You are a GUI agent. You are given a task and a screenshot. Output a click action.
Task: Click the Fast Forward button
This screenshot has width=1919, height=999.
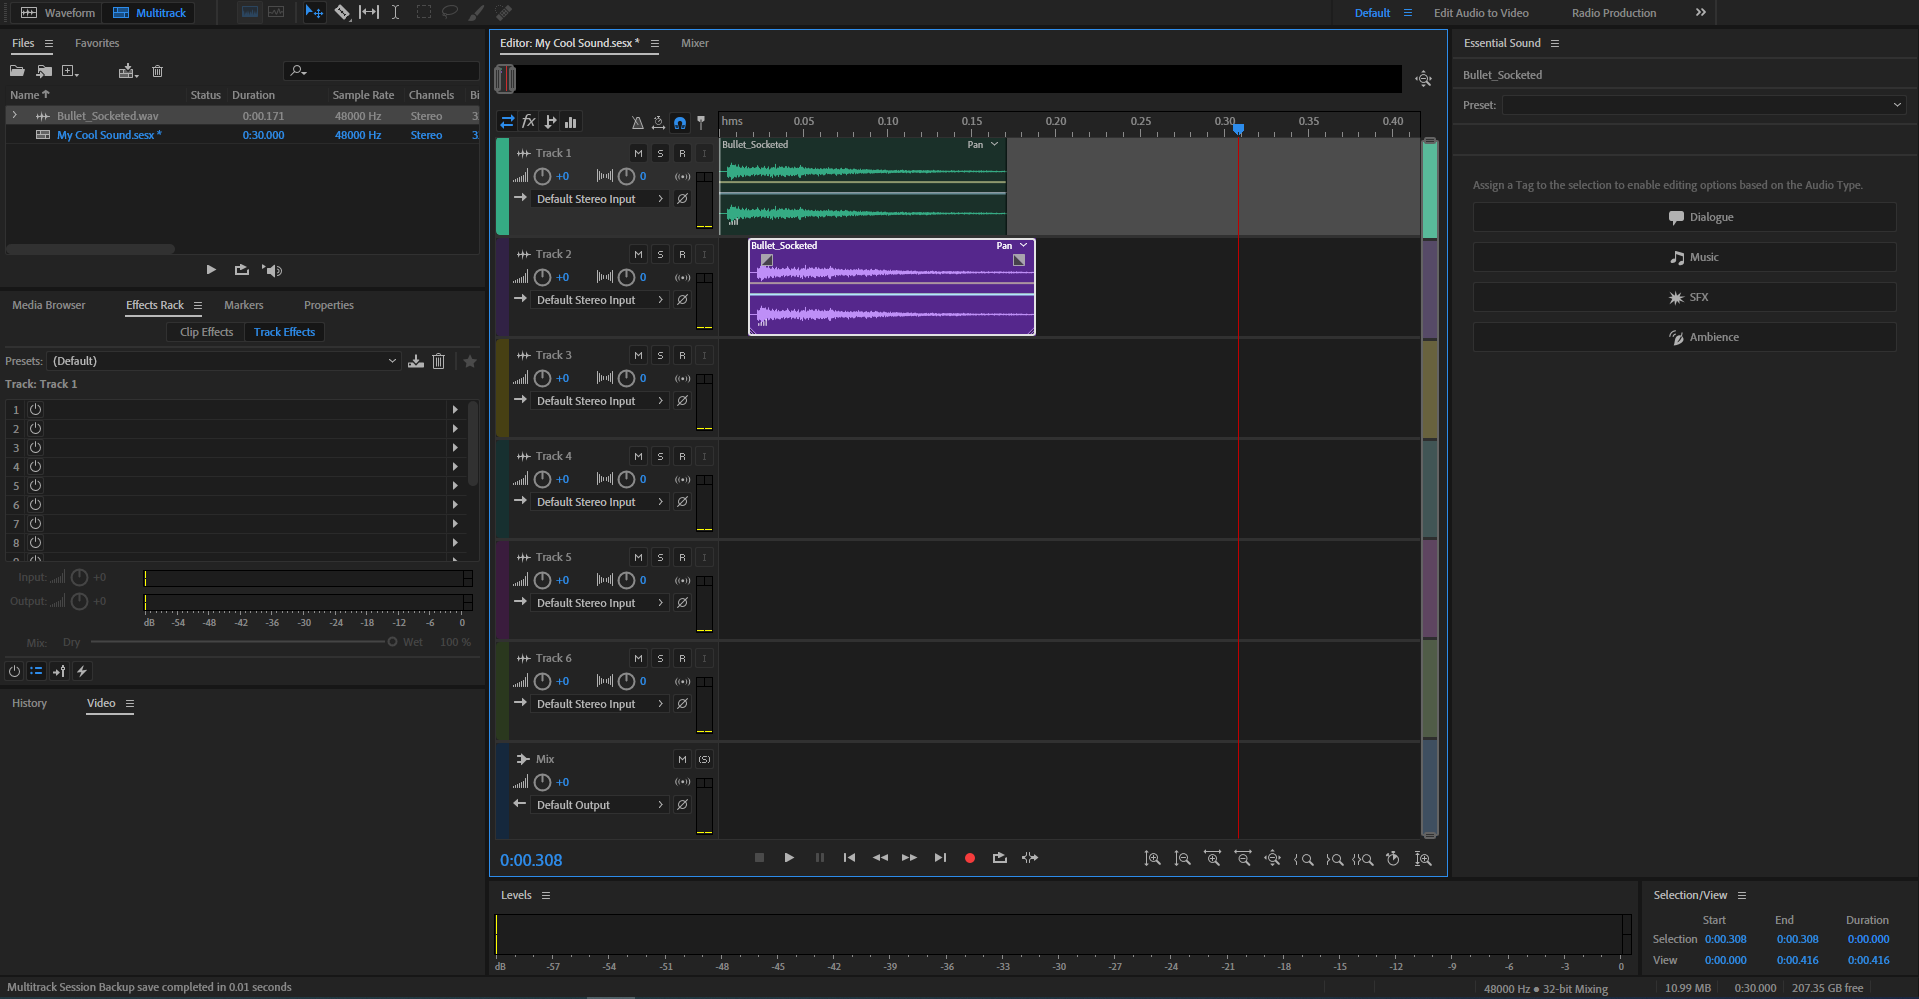pos(909,858)
